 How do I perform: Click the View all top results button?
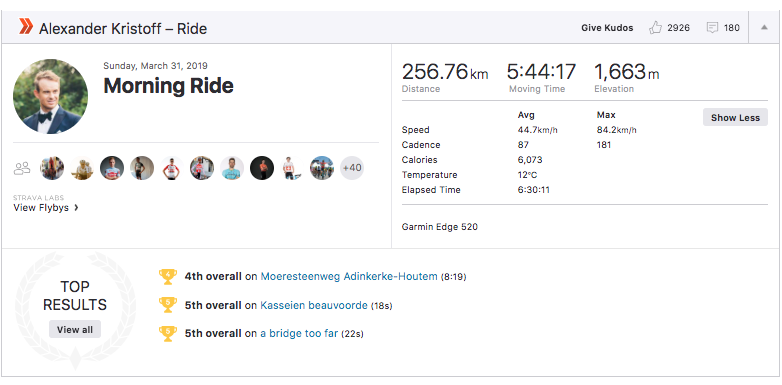pos(75,329)
